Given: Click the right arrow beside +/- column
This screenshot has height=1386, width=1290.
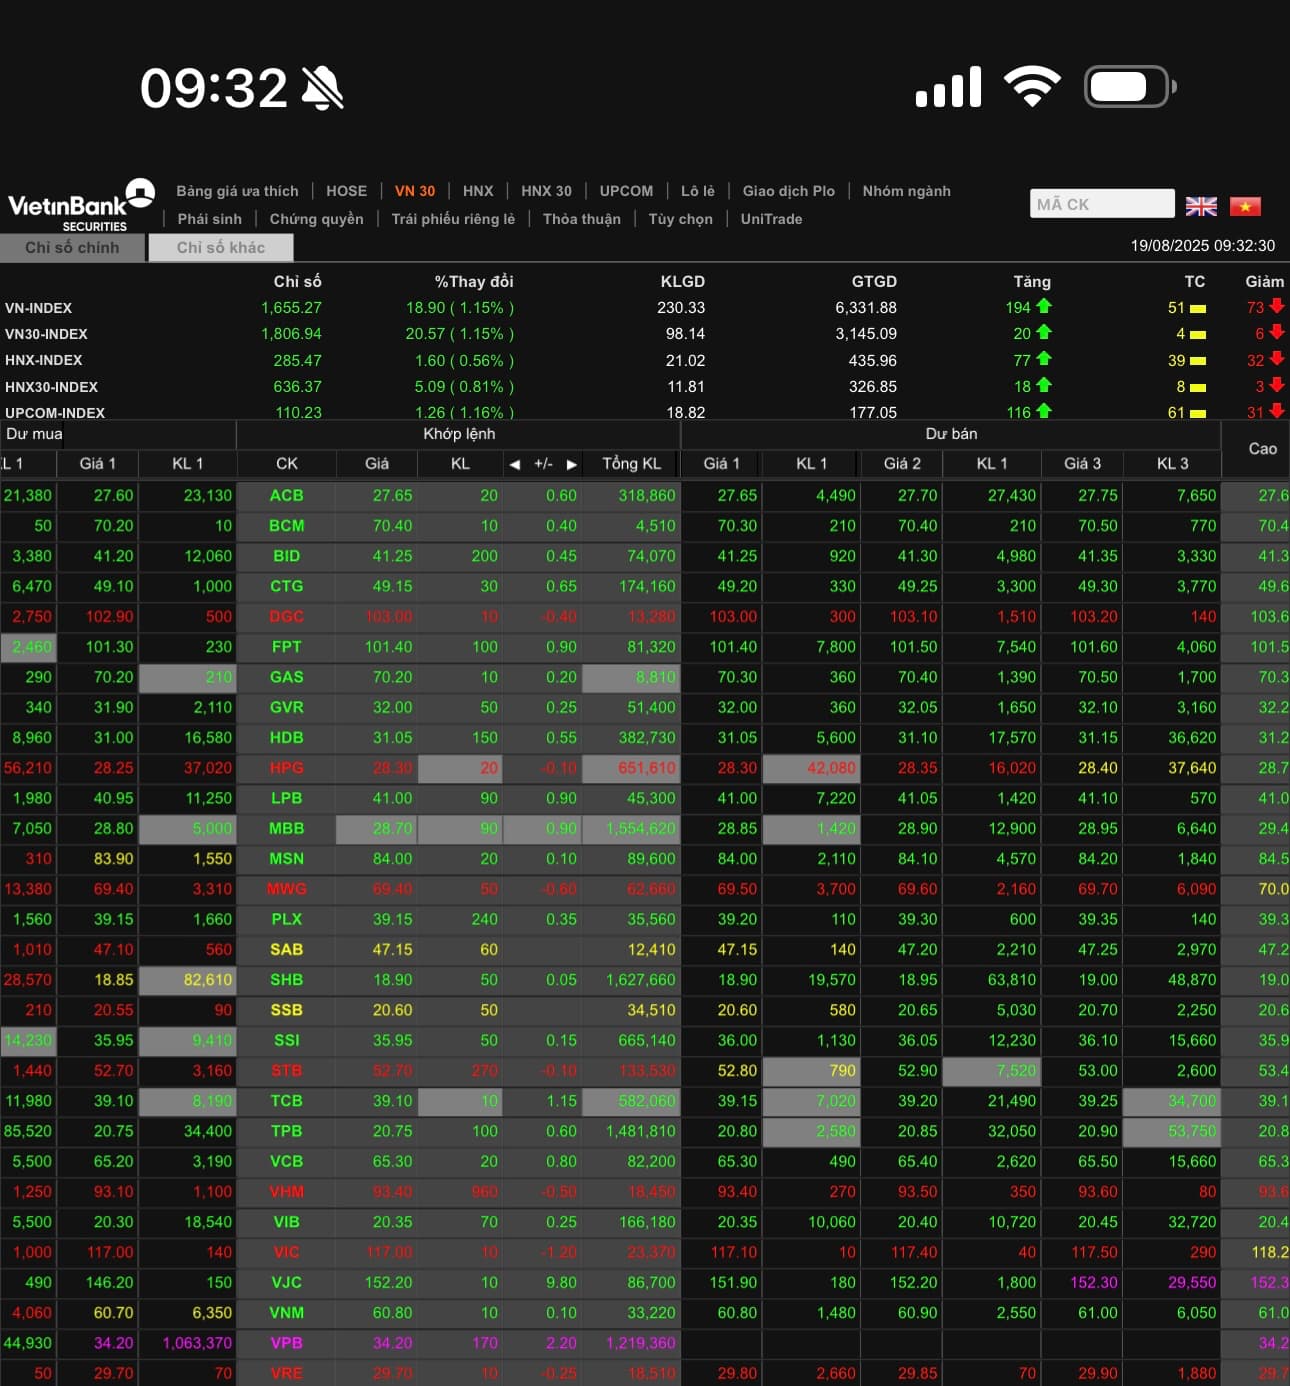Looking at the screenshot, I should point(572,464).
